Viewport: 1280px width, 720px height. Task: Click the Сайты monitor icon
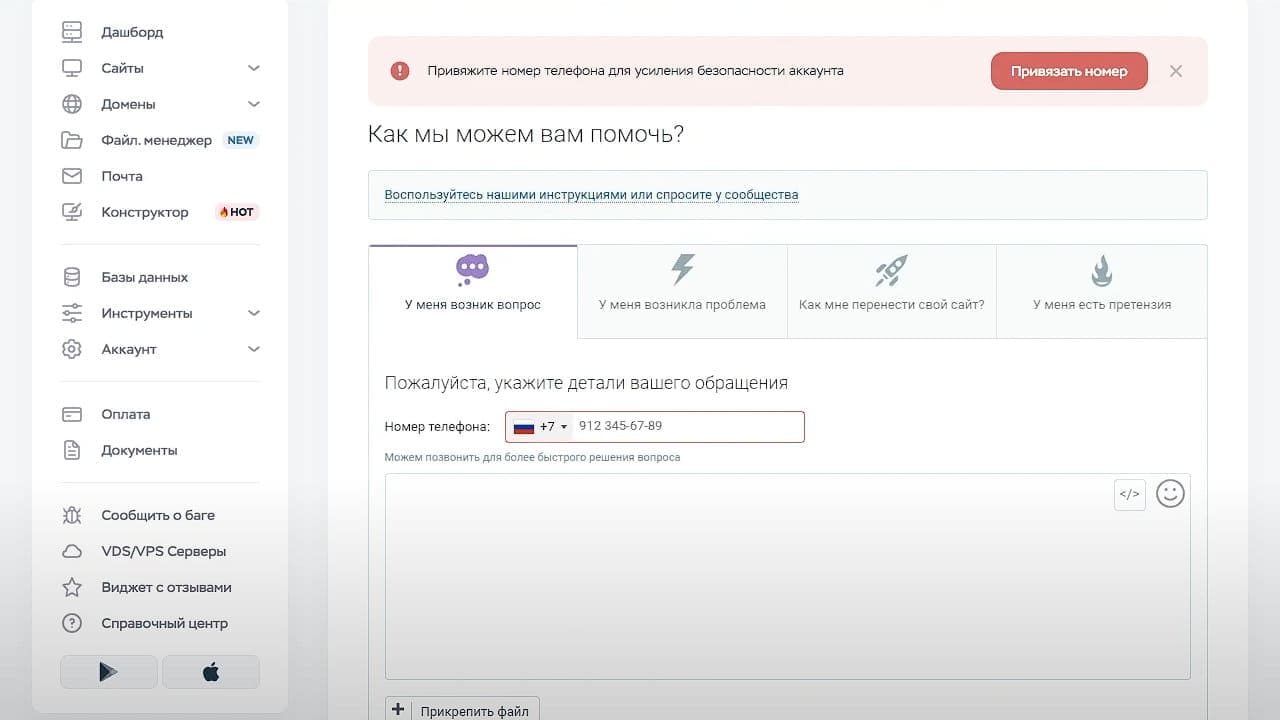(x=72, y=68)
